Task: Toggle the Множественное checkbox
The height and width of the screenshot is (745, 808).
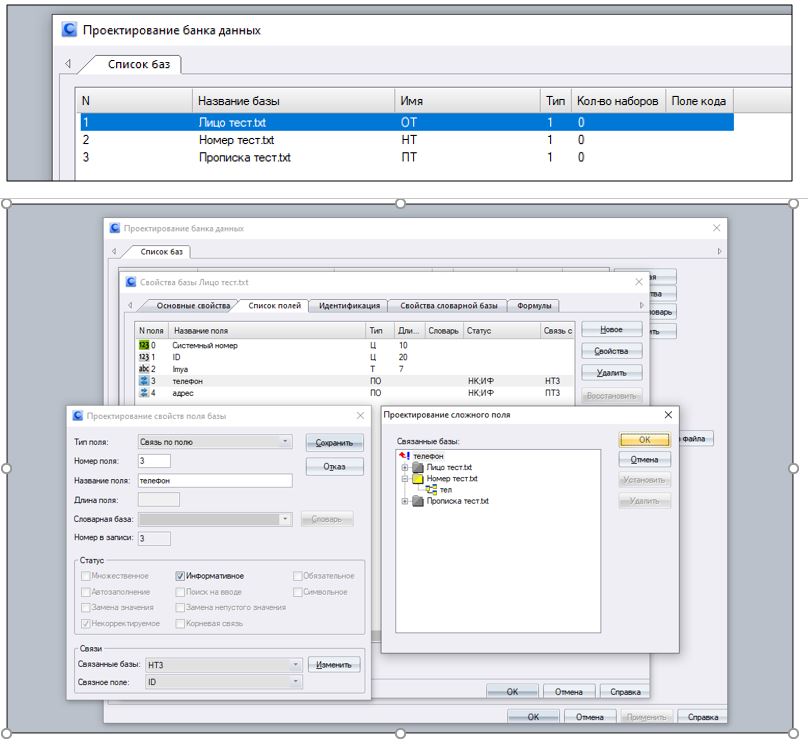Action: (x=86, y=575)
